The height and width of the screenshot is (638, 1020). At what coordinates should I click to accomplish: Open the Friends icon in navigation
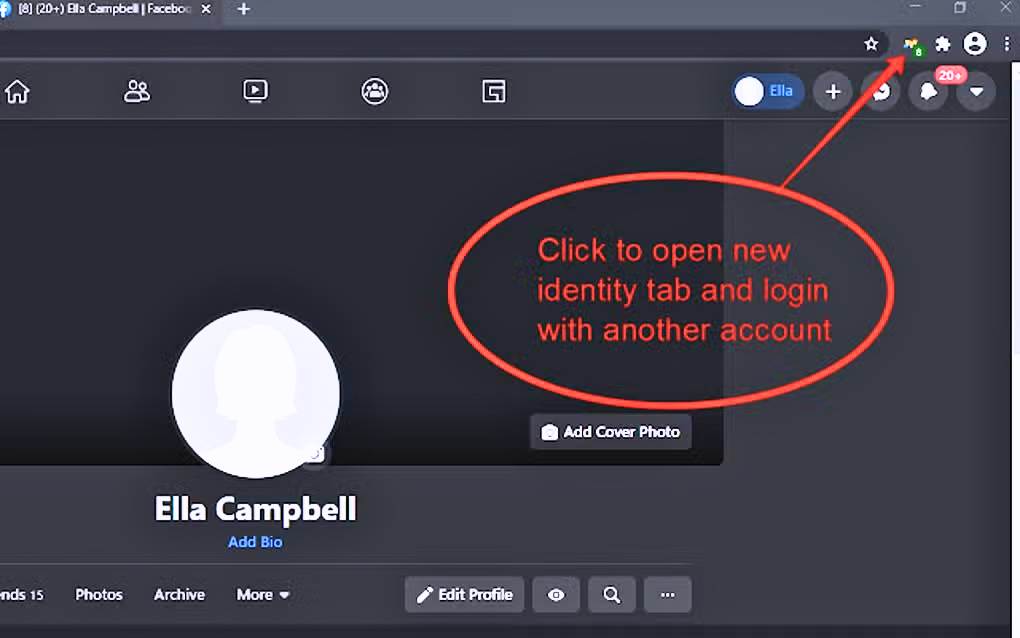[x=136, y=92]
